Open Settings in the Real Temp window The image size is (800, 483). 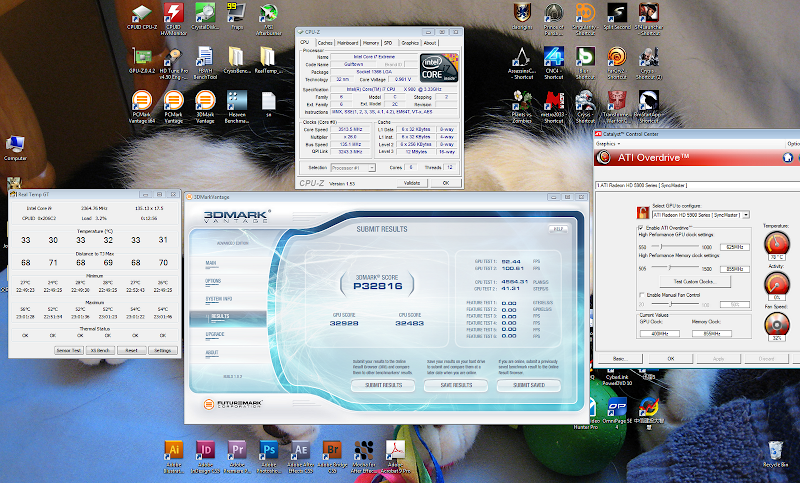tap(163, 350)
